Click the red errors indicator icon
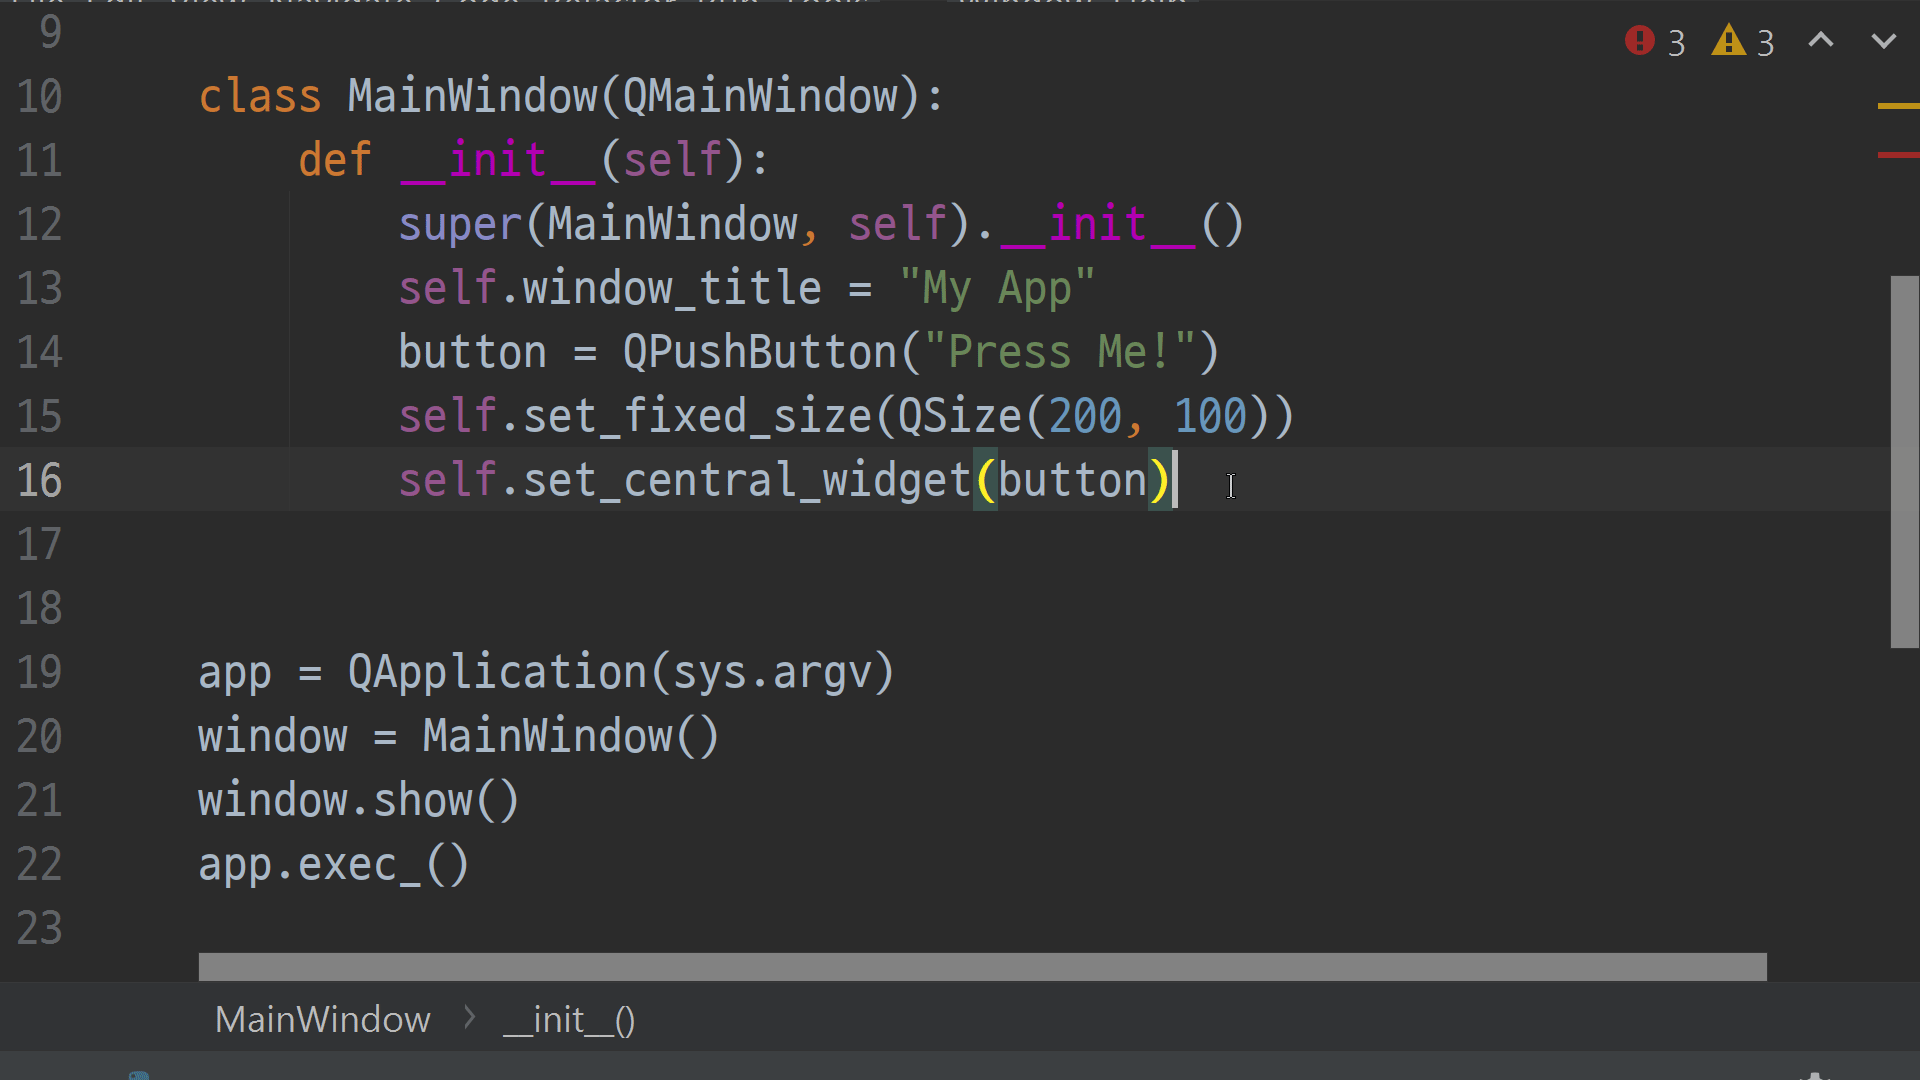Viewport: 1920px width, 1080px height. click(x=1639, y=41)
